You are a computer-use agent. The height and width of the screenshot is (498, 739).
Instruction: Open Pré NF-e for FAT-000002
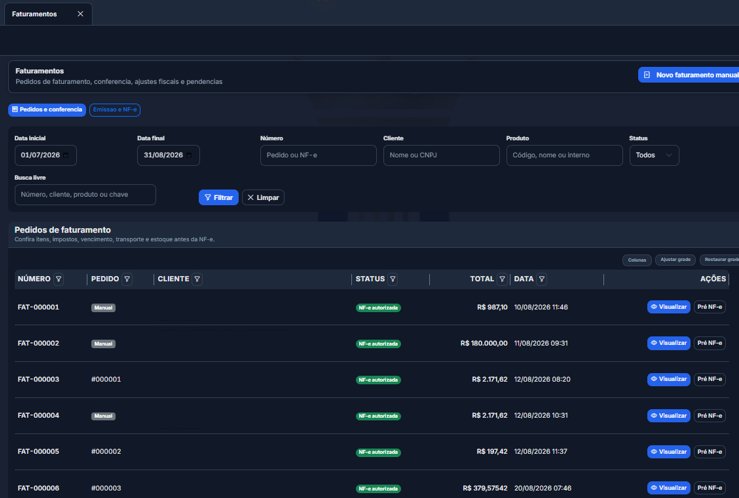(709, 343)
